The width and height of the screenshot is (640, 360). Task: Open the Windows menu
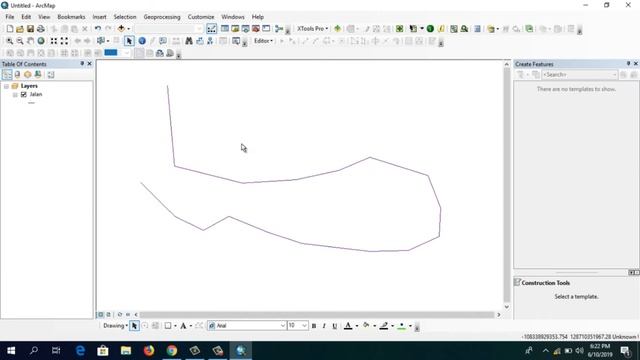[233, 17]
